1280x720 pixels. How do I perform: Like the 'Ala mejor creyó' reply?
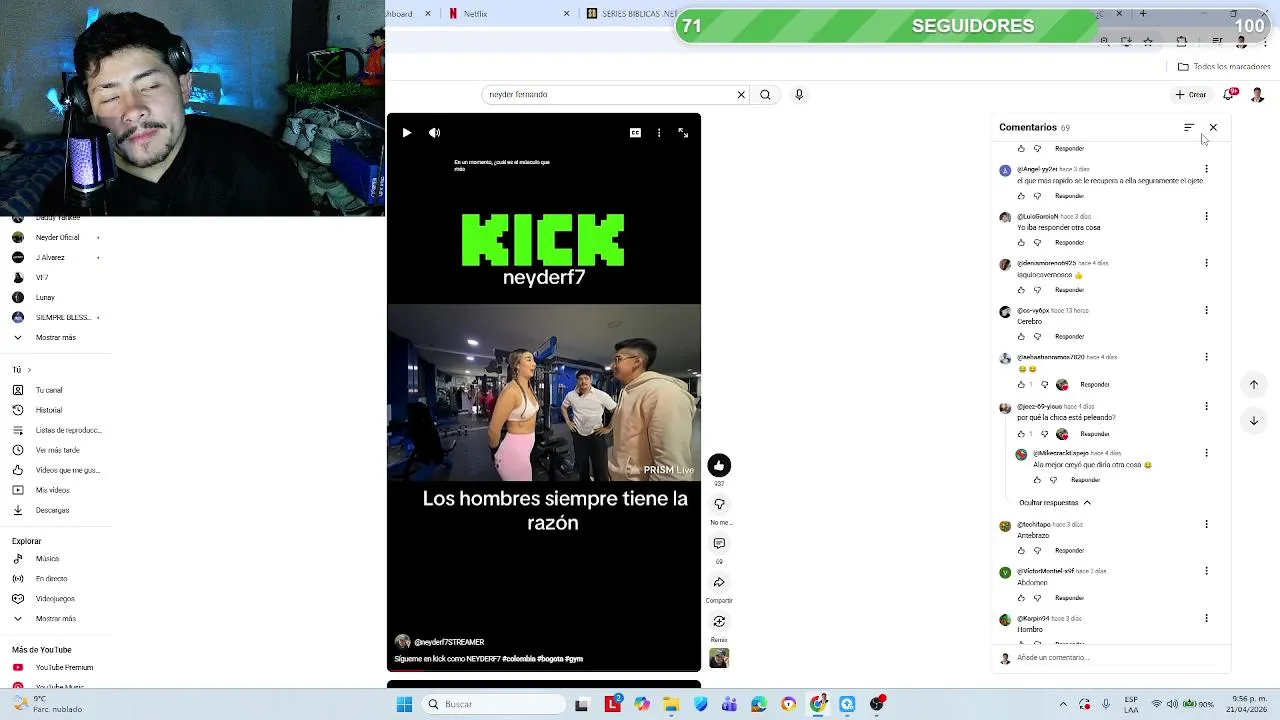pos(1037,480)
